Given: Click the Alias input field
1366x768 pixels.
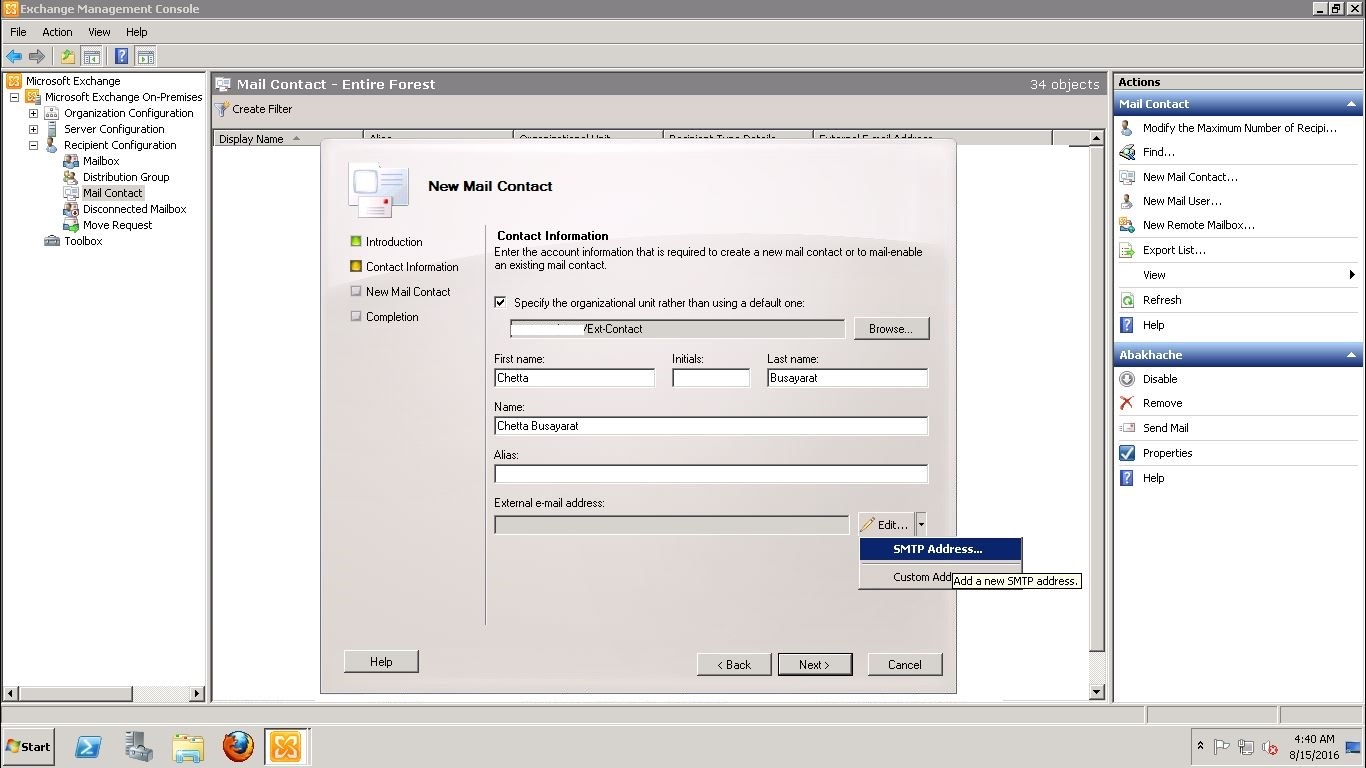Looking at the screenshot, I should tap(711, 474).
